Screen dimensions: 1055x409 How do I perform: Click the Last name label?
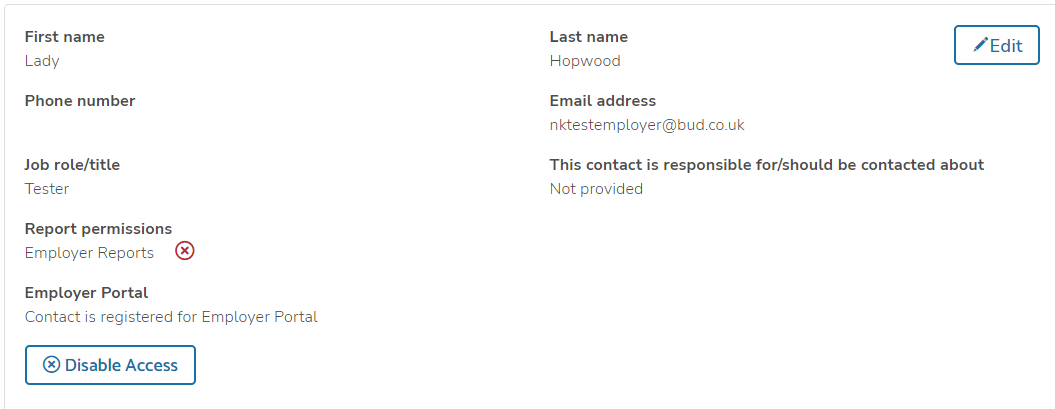[x=589, y=37]
